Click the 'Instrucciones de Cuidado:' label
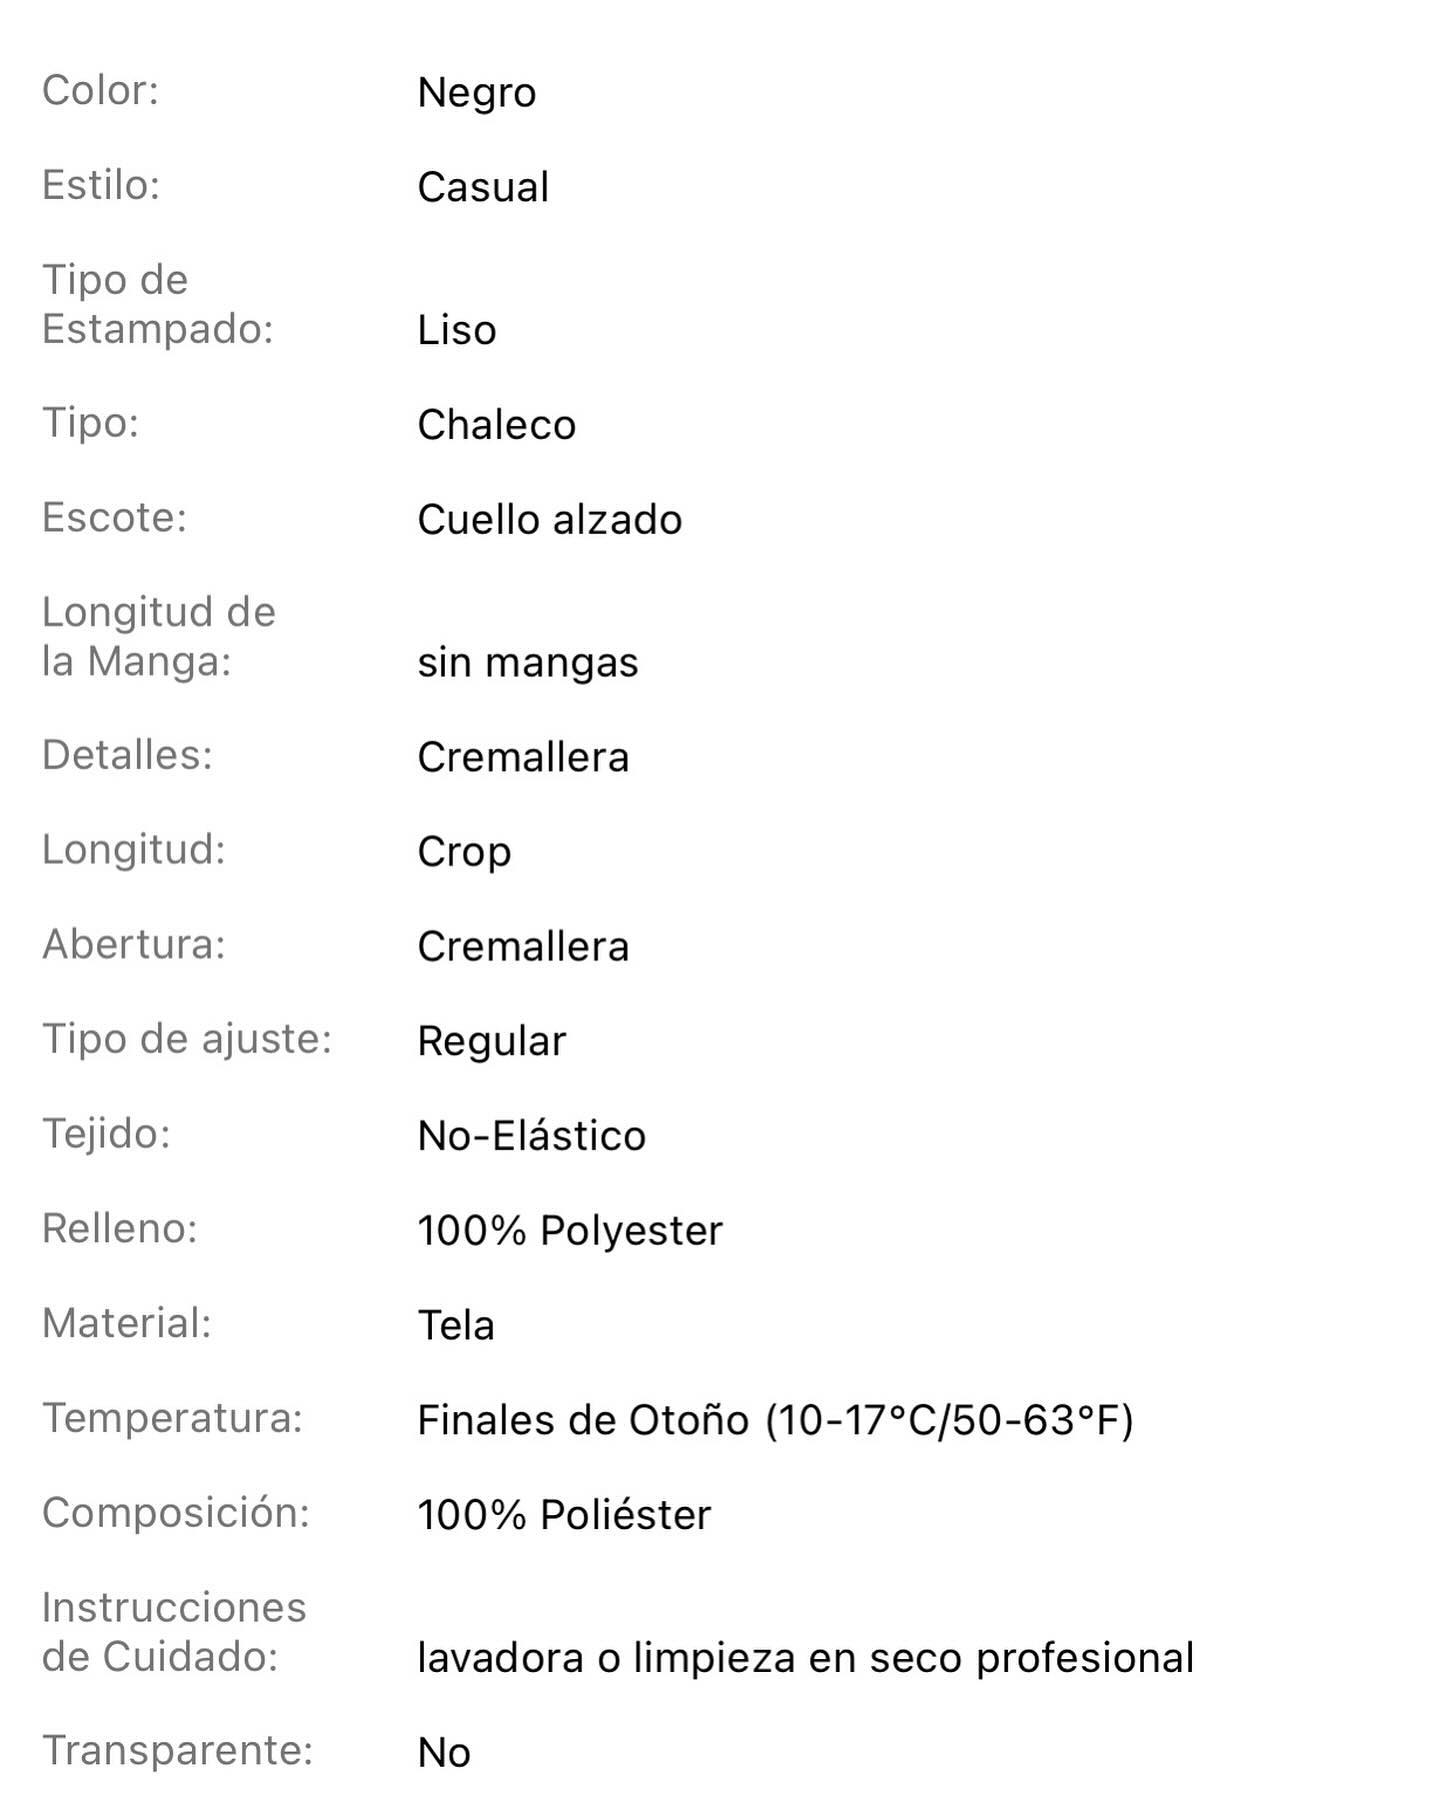 pos(174,1632)
